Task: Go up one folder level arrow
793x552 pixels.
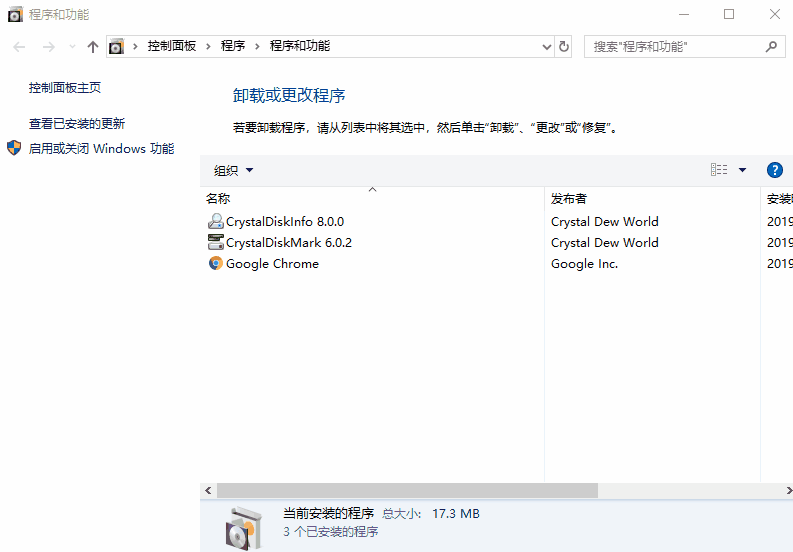Action: [93, 47]
